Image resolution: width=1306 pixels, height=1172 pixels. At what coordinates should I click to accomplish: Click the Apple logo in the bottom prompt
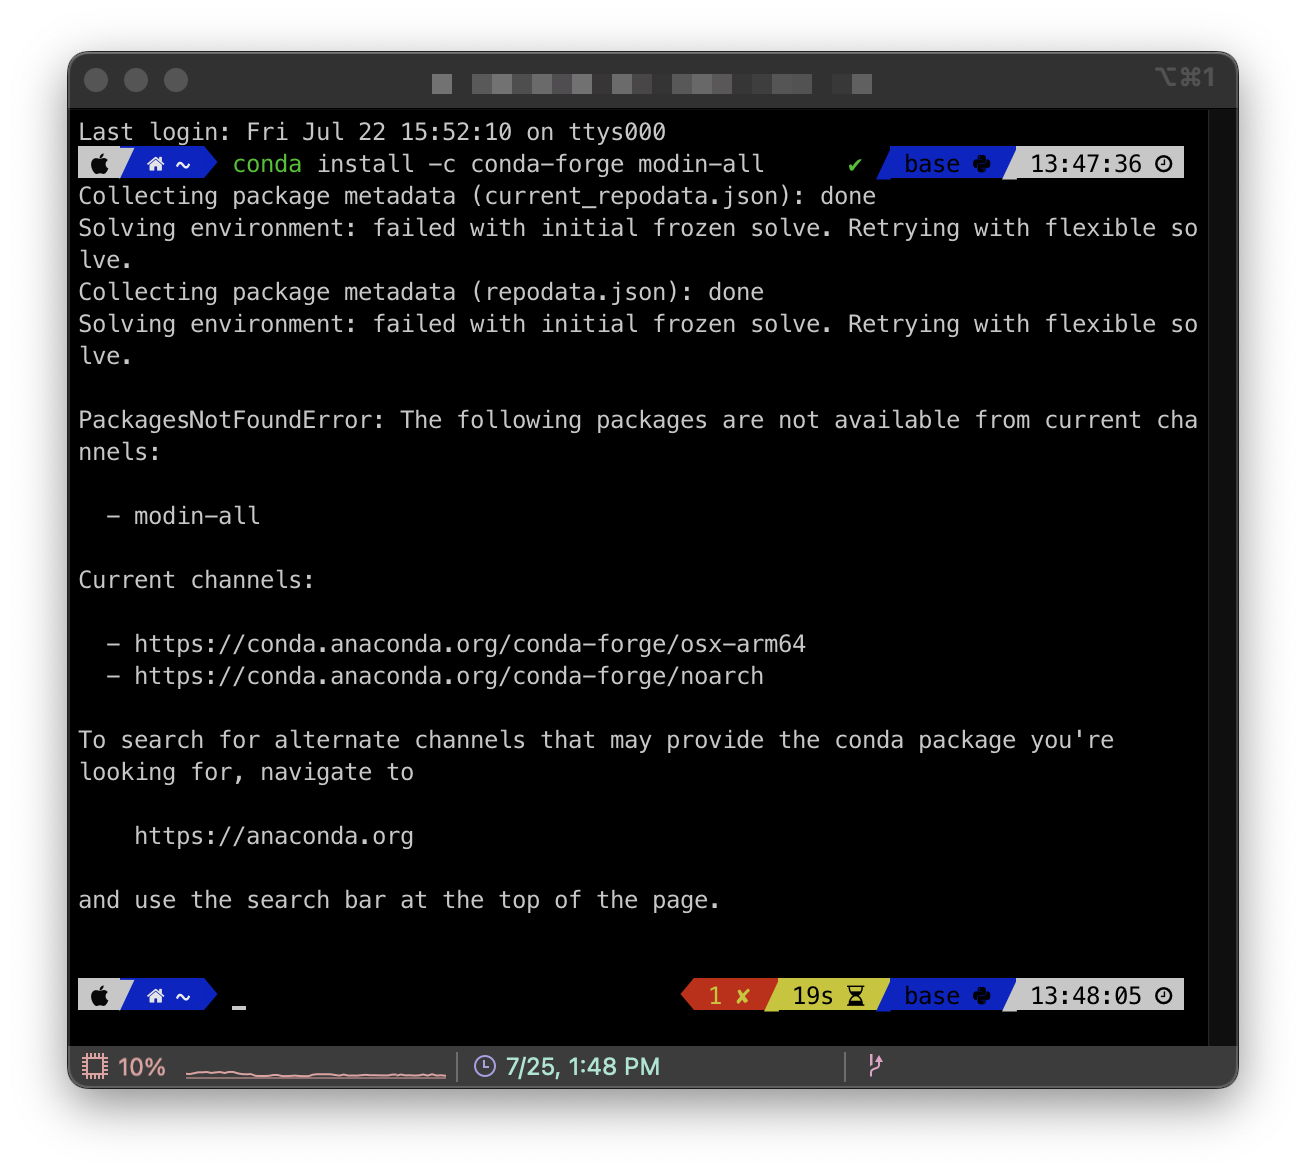click(101, 994)
